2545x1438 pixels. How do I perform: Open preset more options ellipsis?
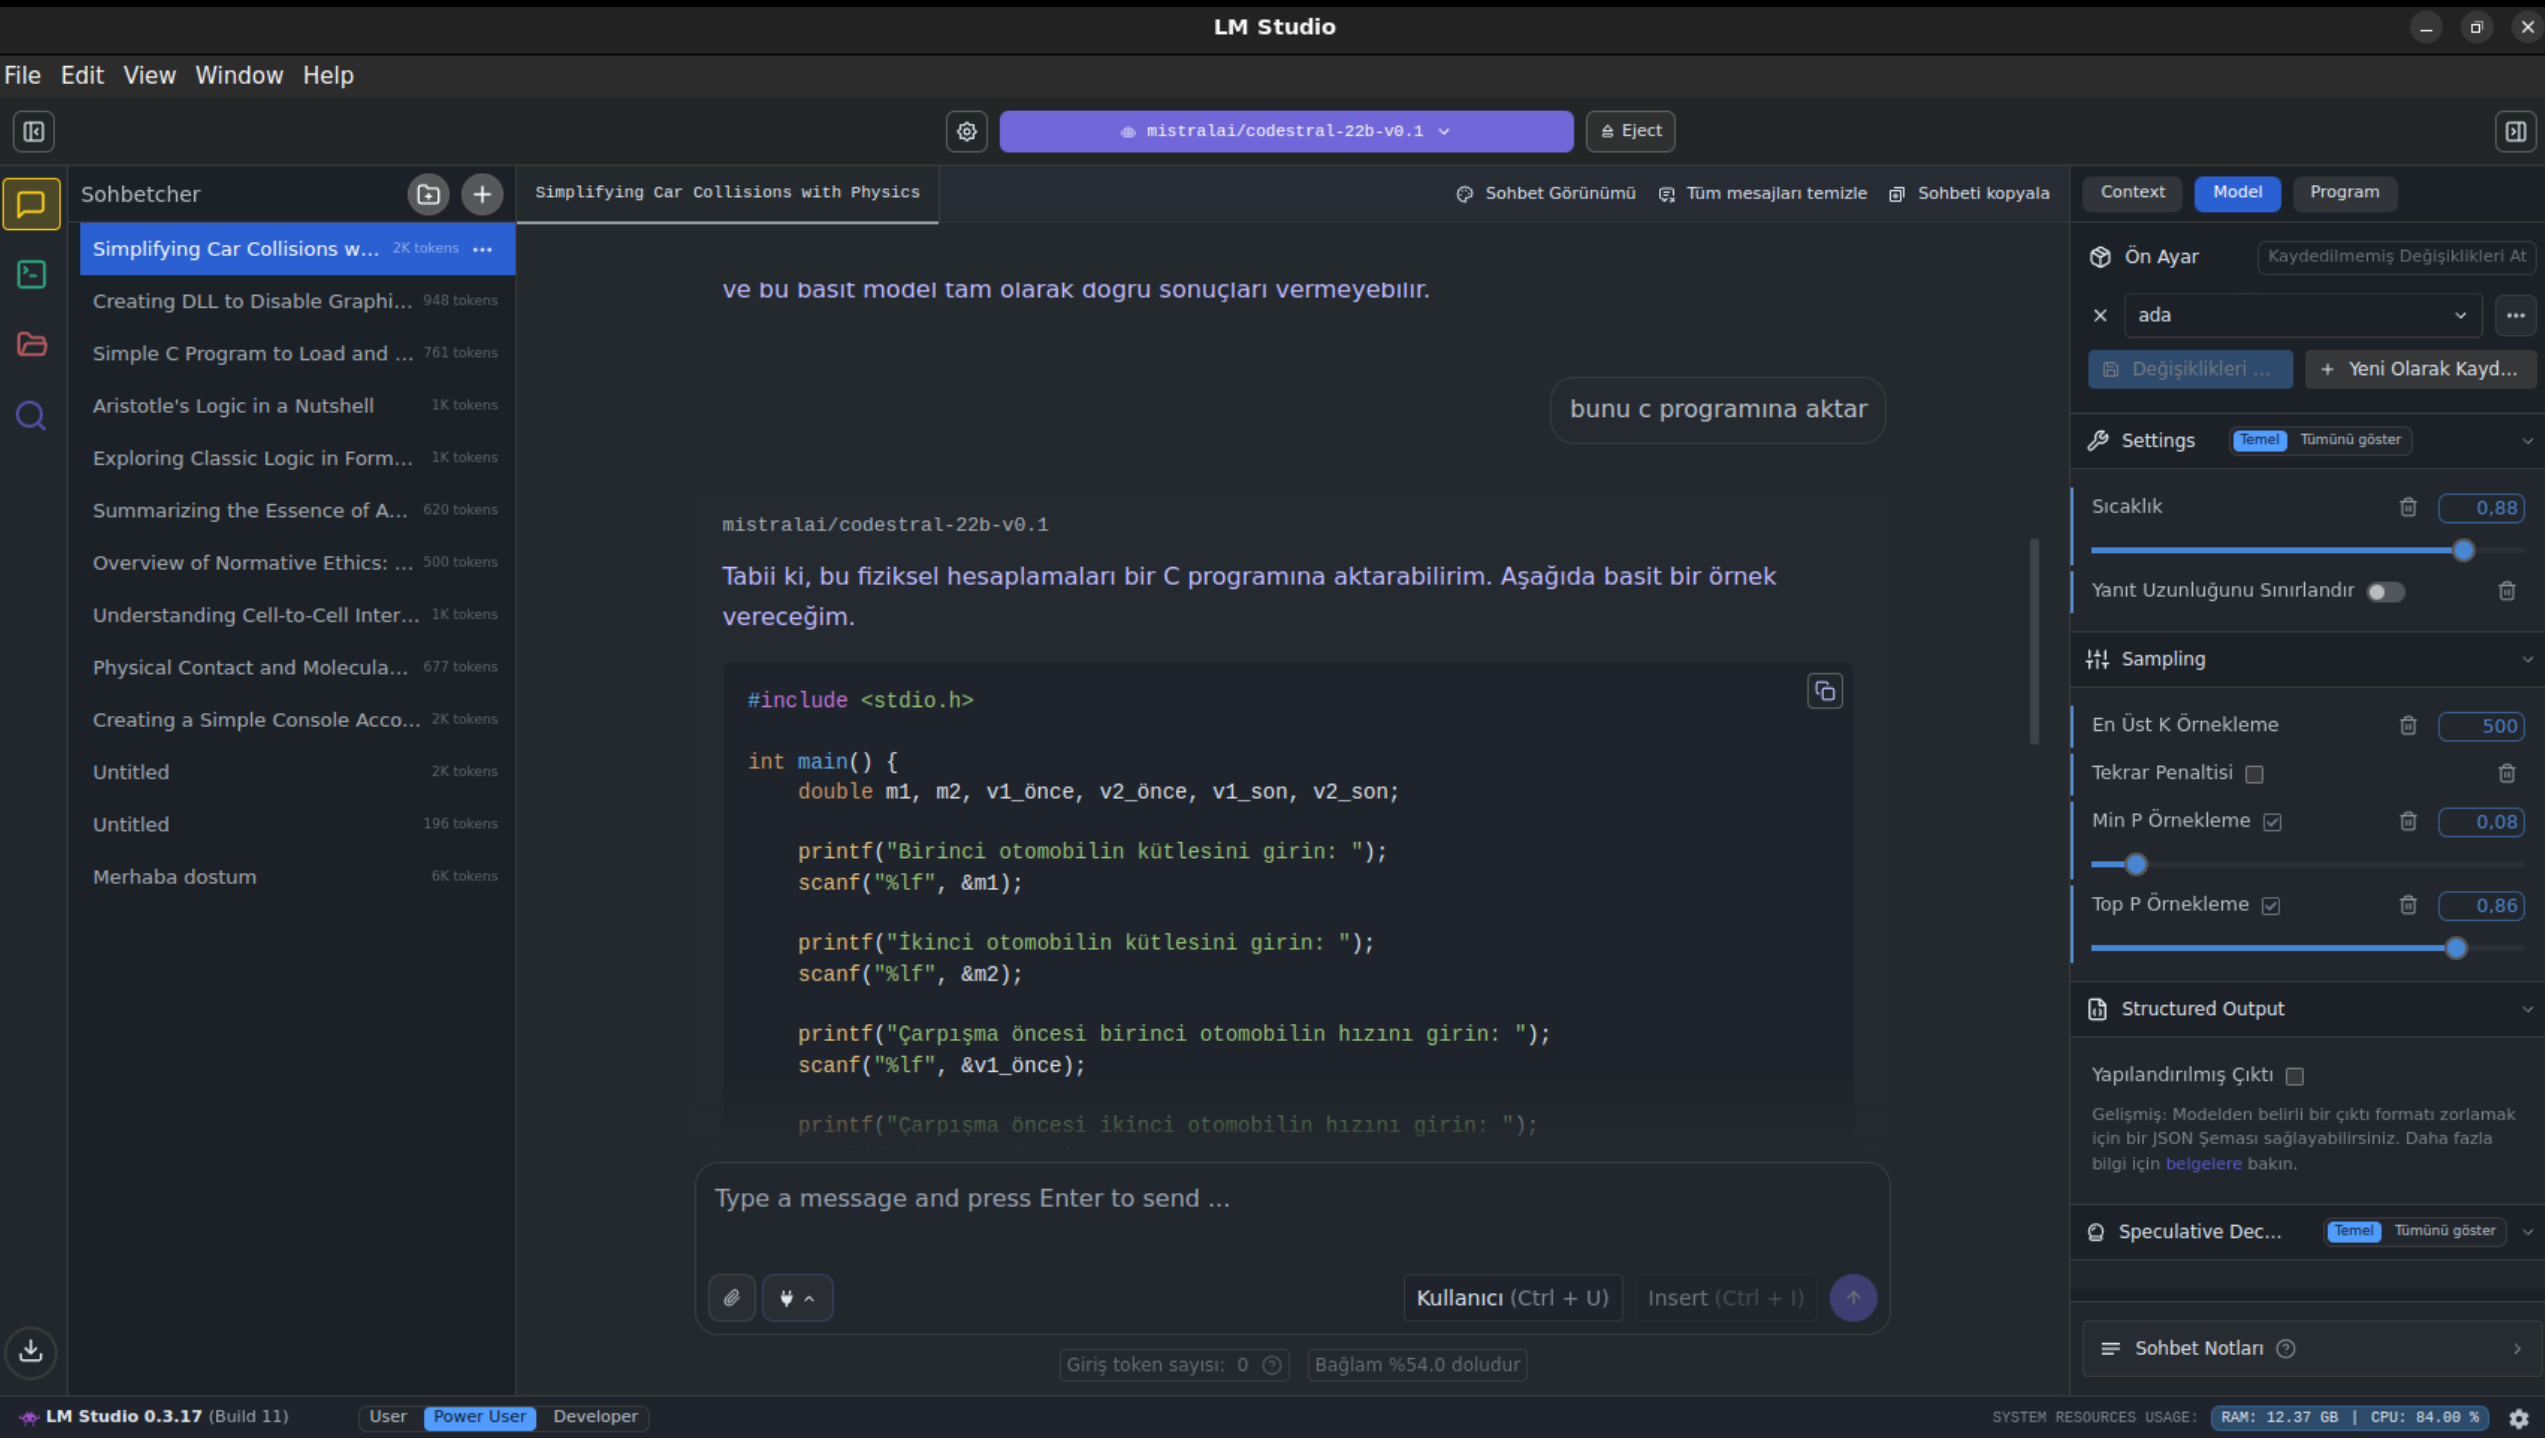tap(2515, 315)
